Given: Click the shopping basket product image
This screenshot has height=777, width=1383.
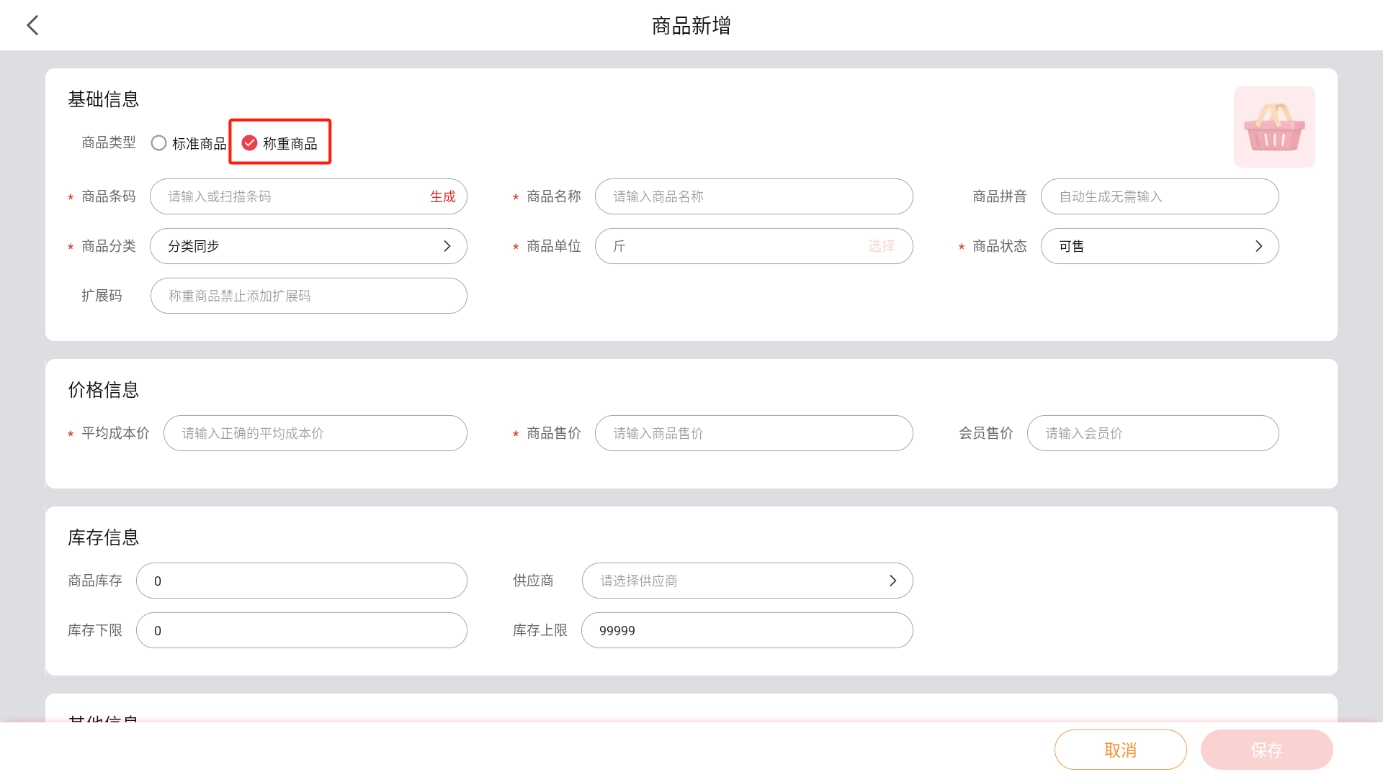Looking at the screenshot, I should 1273,127.
